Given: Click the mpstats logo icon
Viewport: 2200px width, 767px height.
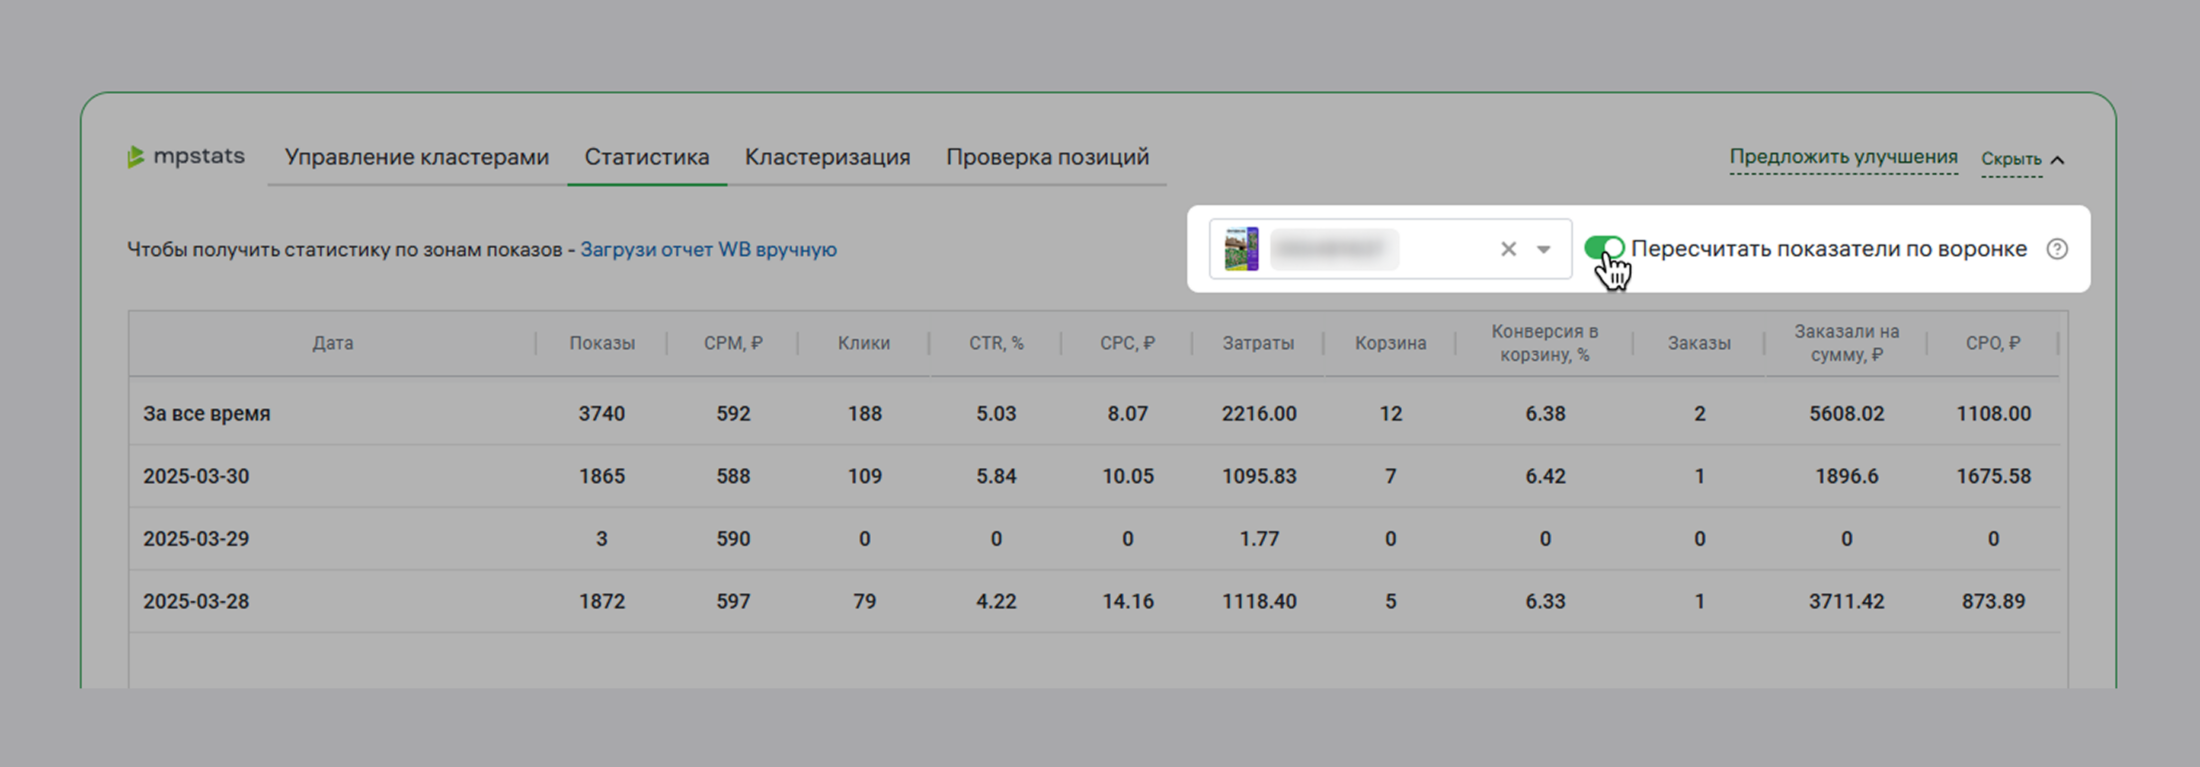Looking at the screenshot, I should (x=136, y=157).
